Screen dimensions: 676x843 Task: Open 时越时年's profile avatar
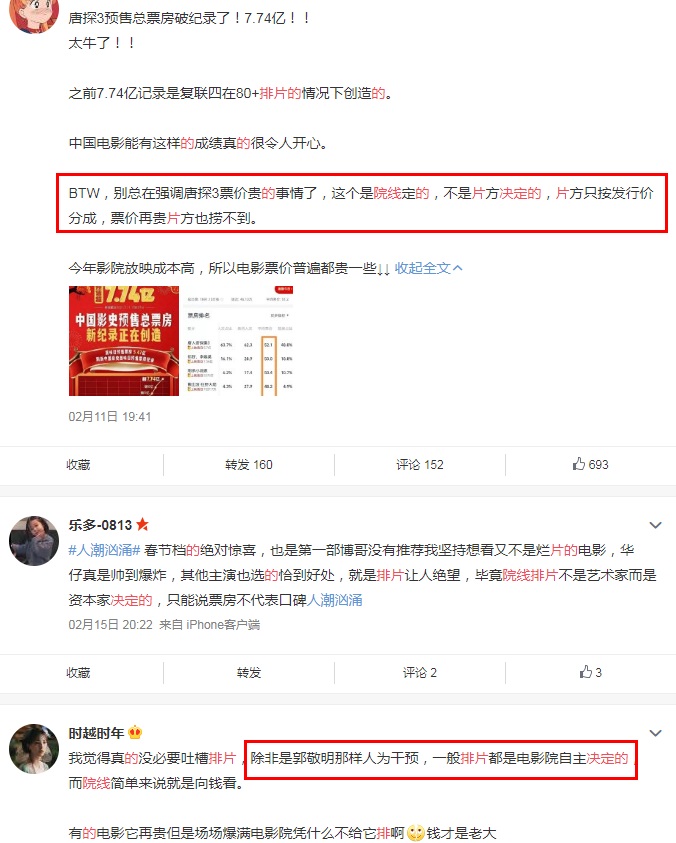tap(34, 748)
